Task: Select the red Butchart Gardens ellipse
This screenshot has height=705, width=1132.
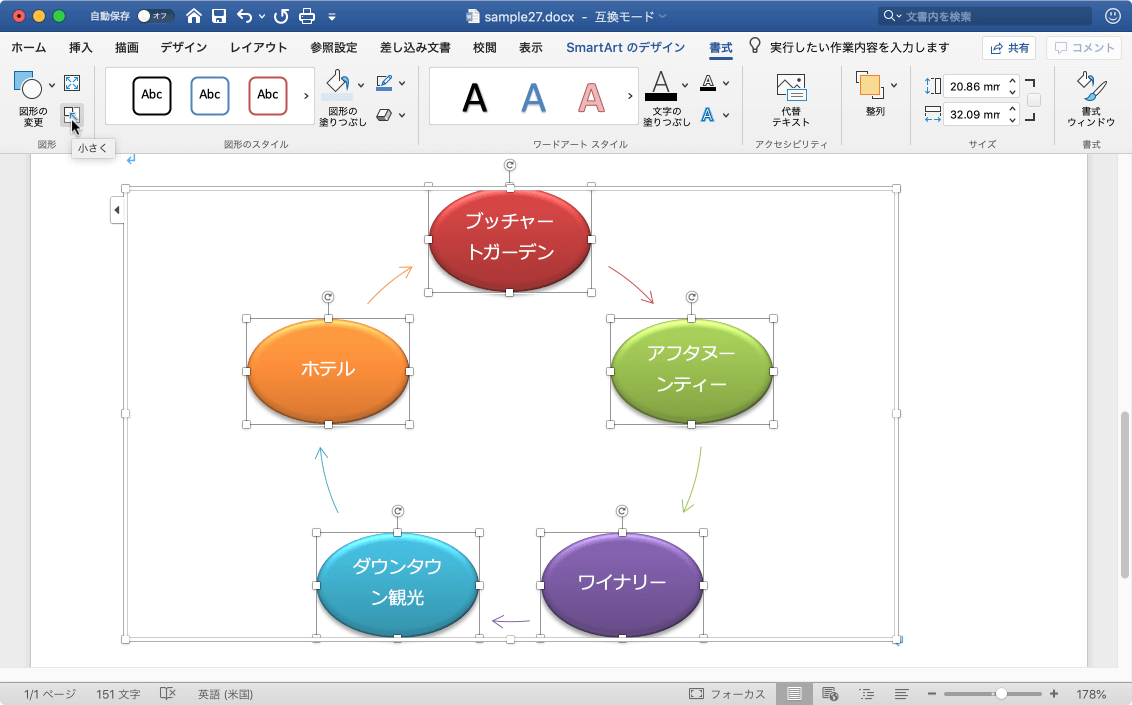Action: (510, 239)
